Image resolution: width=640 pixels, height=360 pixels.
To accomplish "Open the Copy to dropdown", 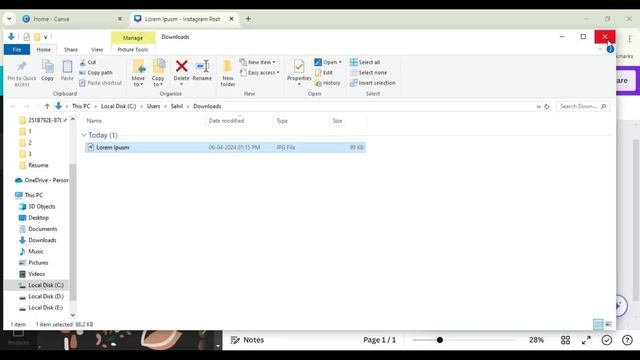I will pyautogui.click(x=158, y=73).
